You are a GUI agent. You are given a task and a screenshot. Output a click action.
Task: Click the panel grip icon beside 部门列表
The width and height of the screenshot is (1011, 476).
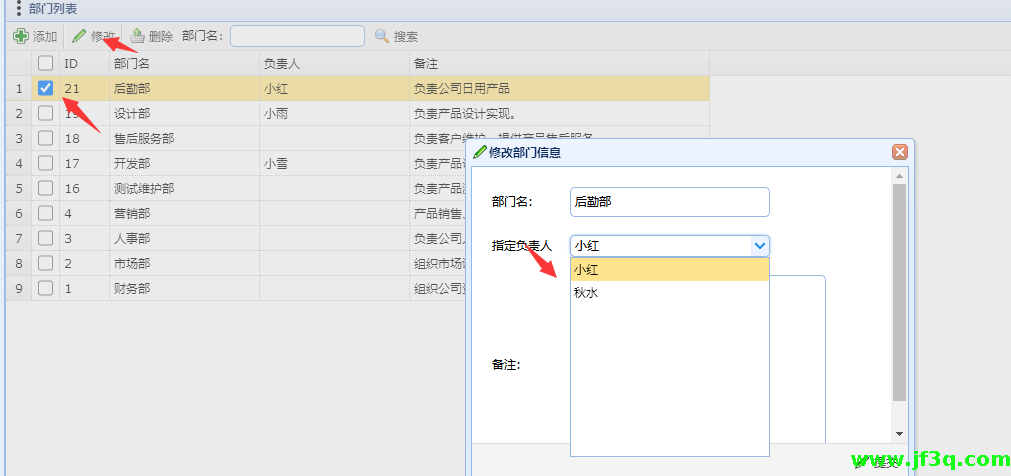click(x=18, y=8)
